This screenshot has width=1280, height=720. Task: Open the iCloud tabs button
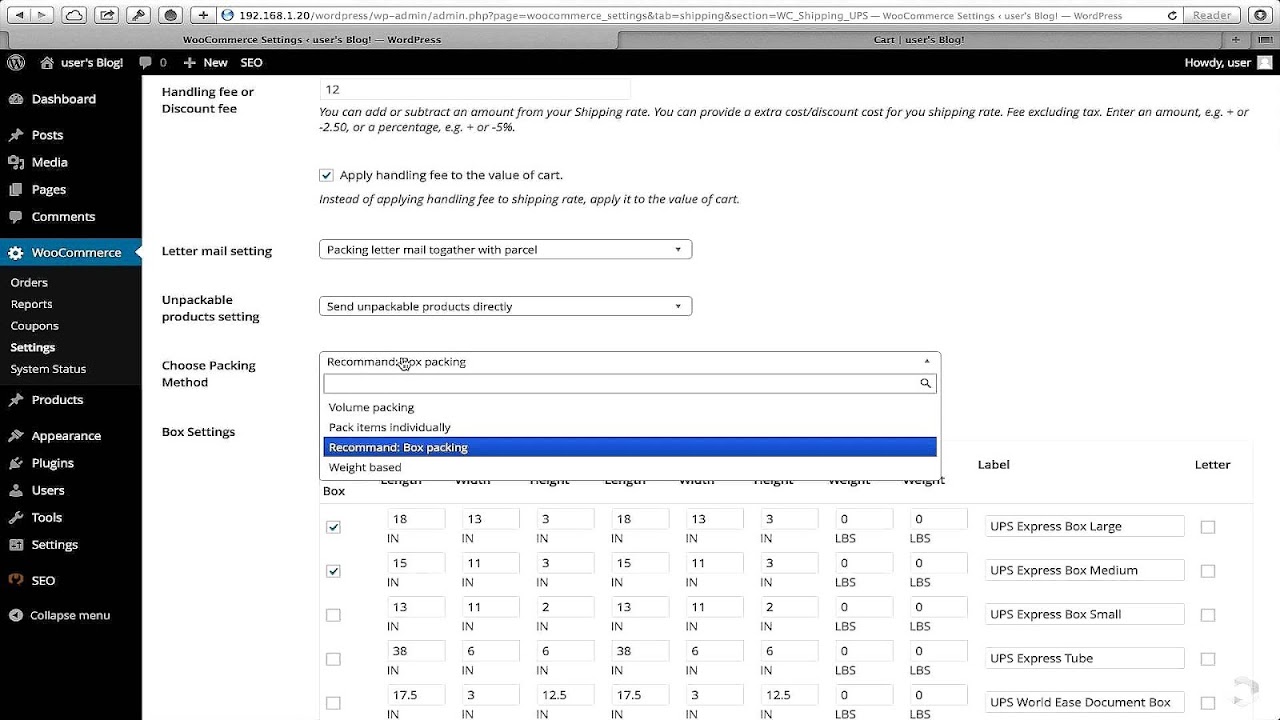(74, 15)
